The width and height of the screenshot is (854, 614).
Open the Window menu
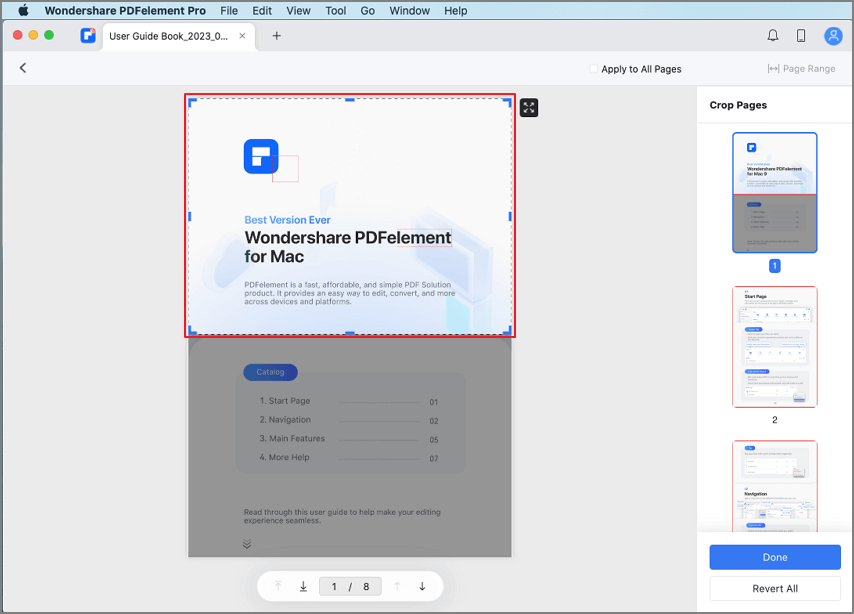[x=410, y=10]
